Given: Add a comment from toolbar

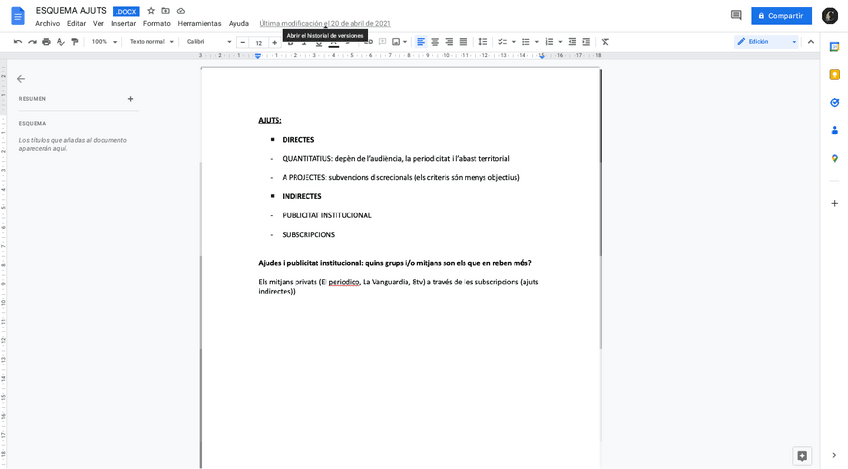Looking at the screenshot, I should pyautogui.click(x=382, y=42).
